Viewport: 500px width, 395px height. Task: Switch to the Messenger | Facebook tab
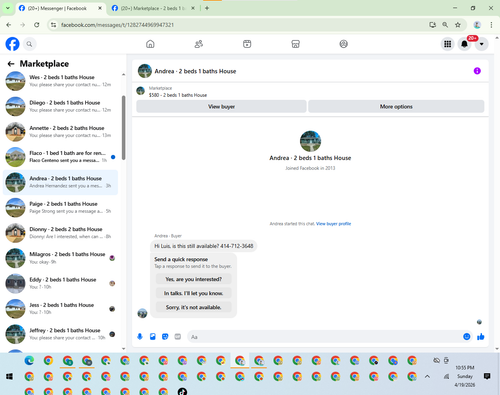57,8
